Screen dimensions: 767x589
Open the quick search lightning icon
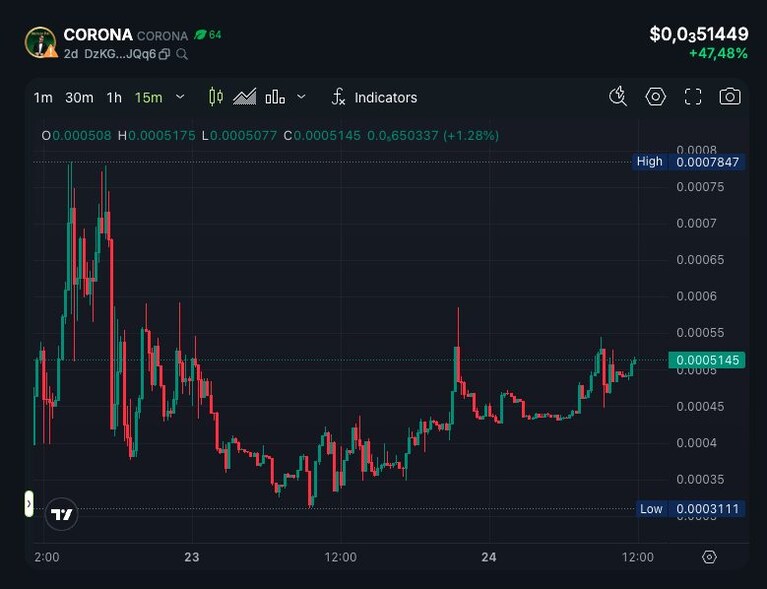[x=618, y=96]
